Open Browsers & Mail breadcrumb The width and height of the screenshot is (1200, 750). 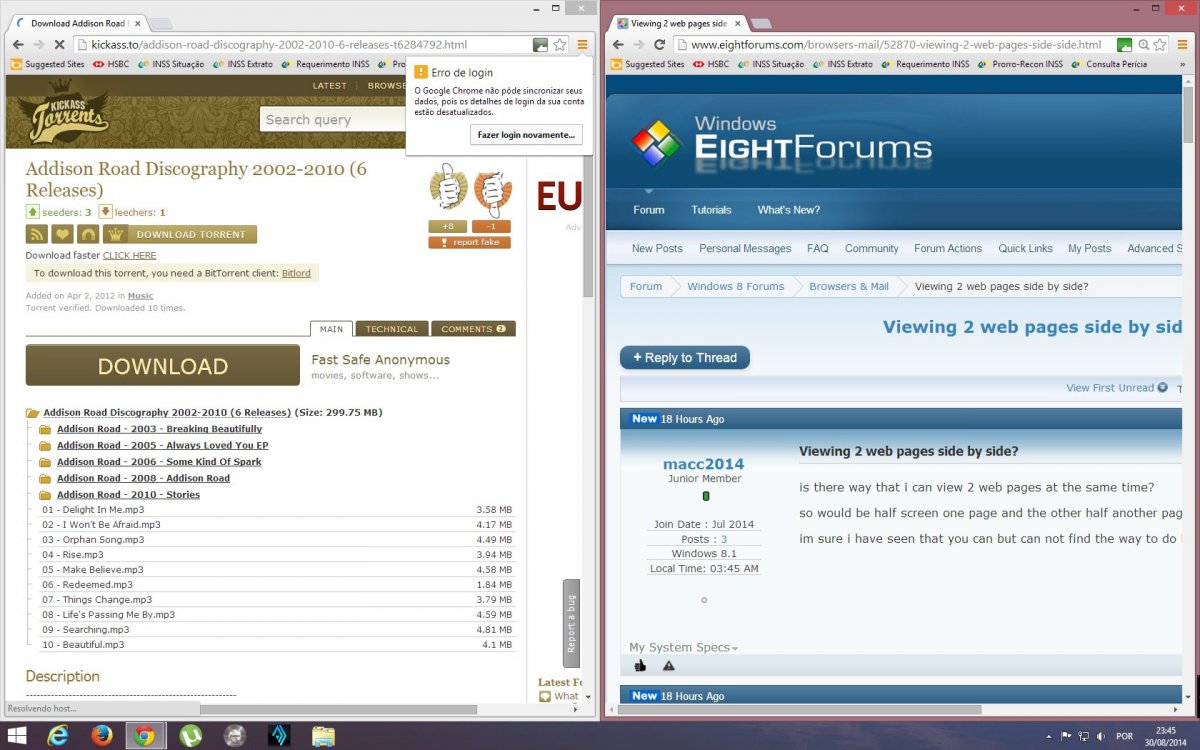tap(849, 286)
